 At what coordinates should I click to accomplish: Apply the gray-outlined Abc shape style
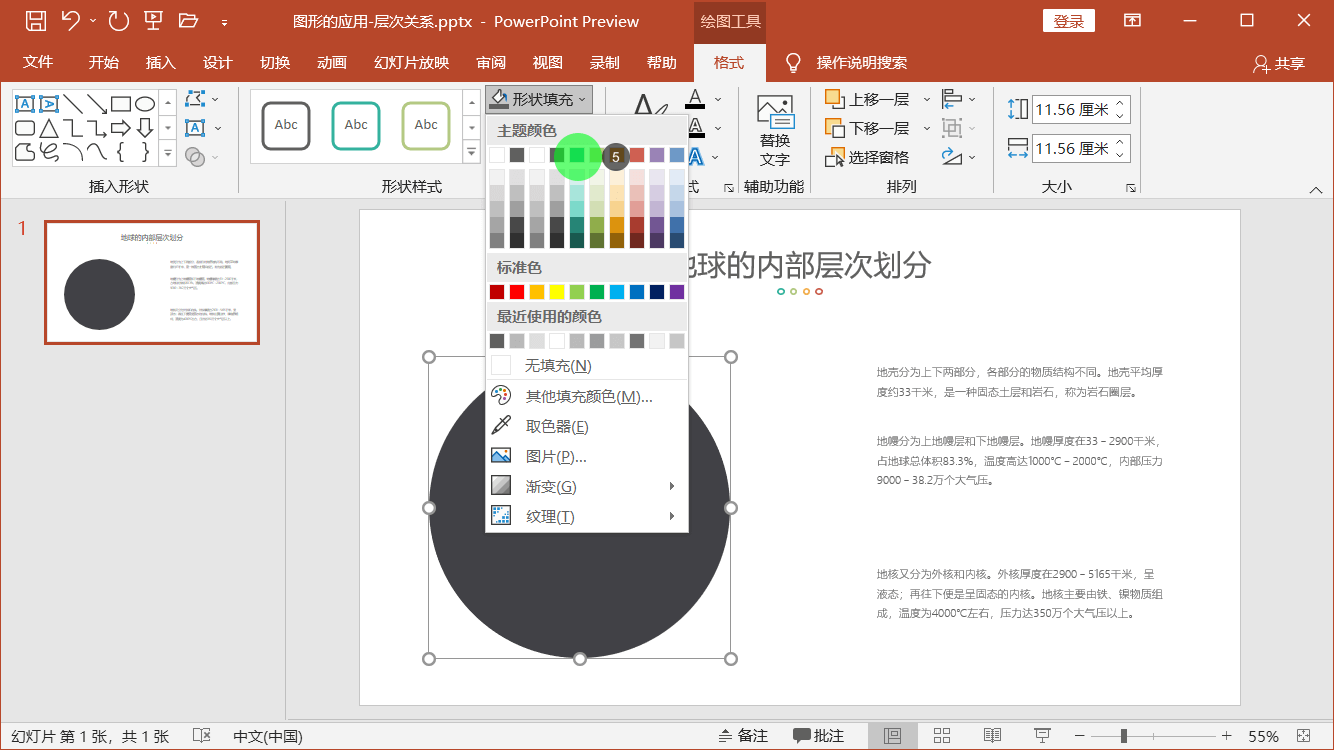coord(286,126)
